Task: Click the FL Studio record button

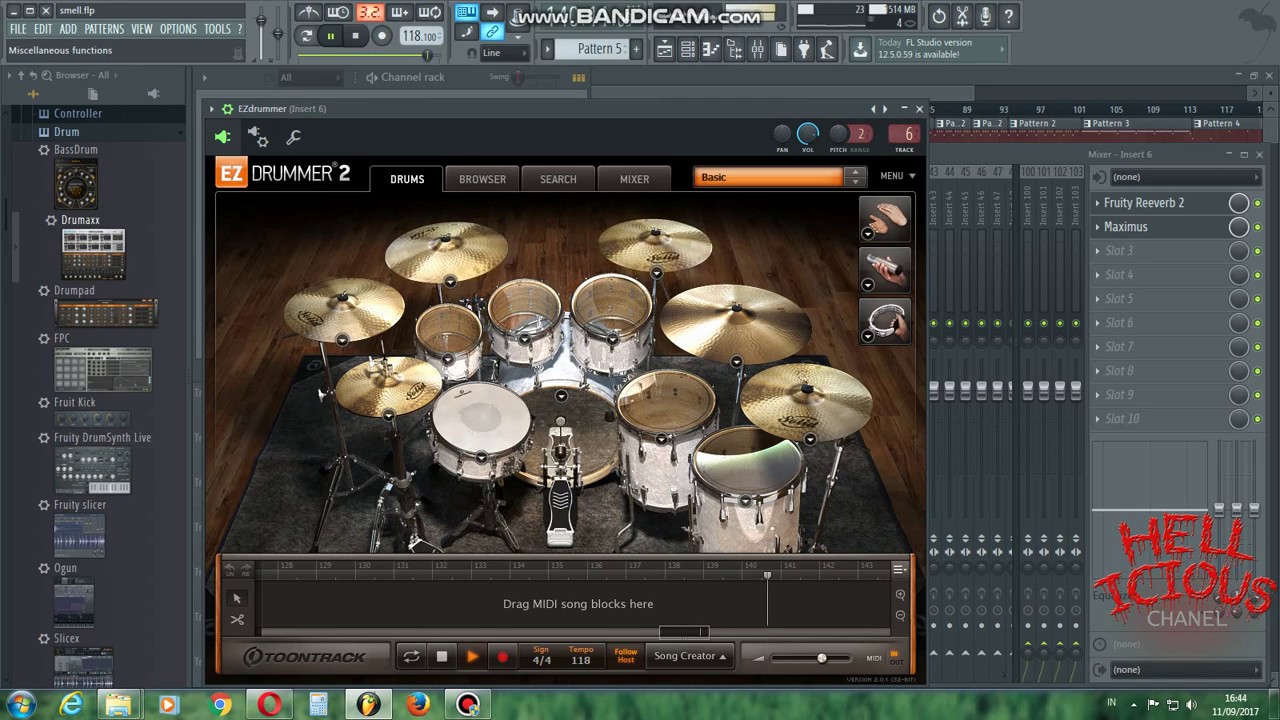Action: click(381, 36)
